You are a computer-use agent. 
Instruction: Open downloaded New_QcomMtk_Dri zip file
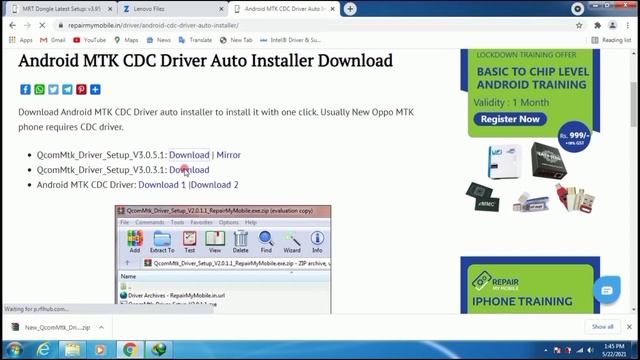[51, 327]
